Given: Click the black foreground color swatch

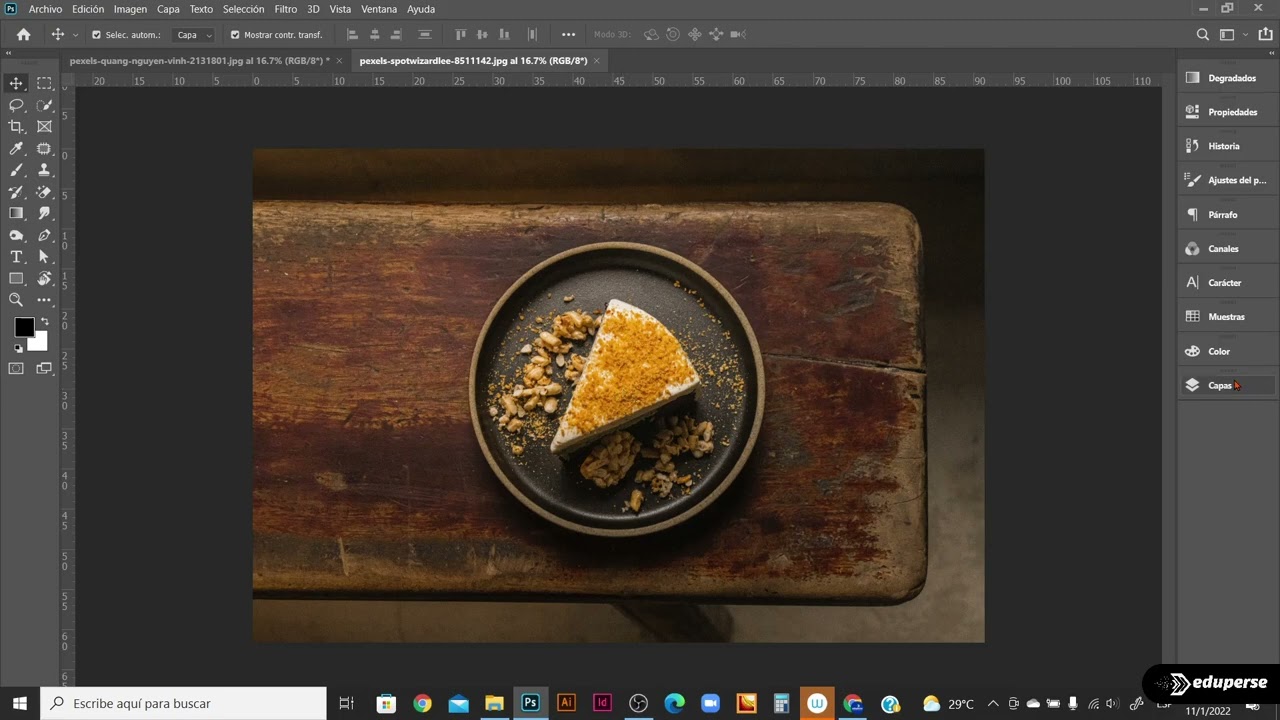Looking at the screenshot, I should tap(23, 326).
